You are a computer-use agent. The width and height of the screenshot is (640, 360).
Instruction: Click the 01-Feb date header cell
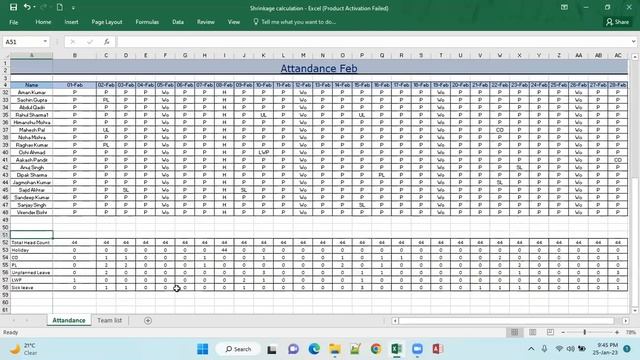point(75,85)
